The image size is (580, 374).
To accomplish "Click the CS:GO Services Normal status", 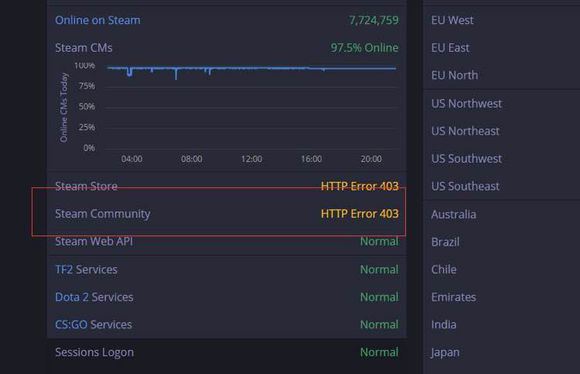I will (x=379, y=324).
